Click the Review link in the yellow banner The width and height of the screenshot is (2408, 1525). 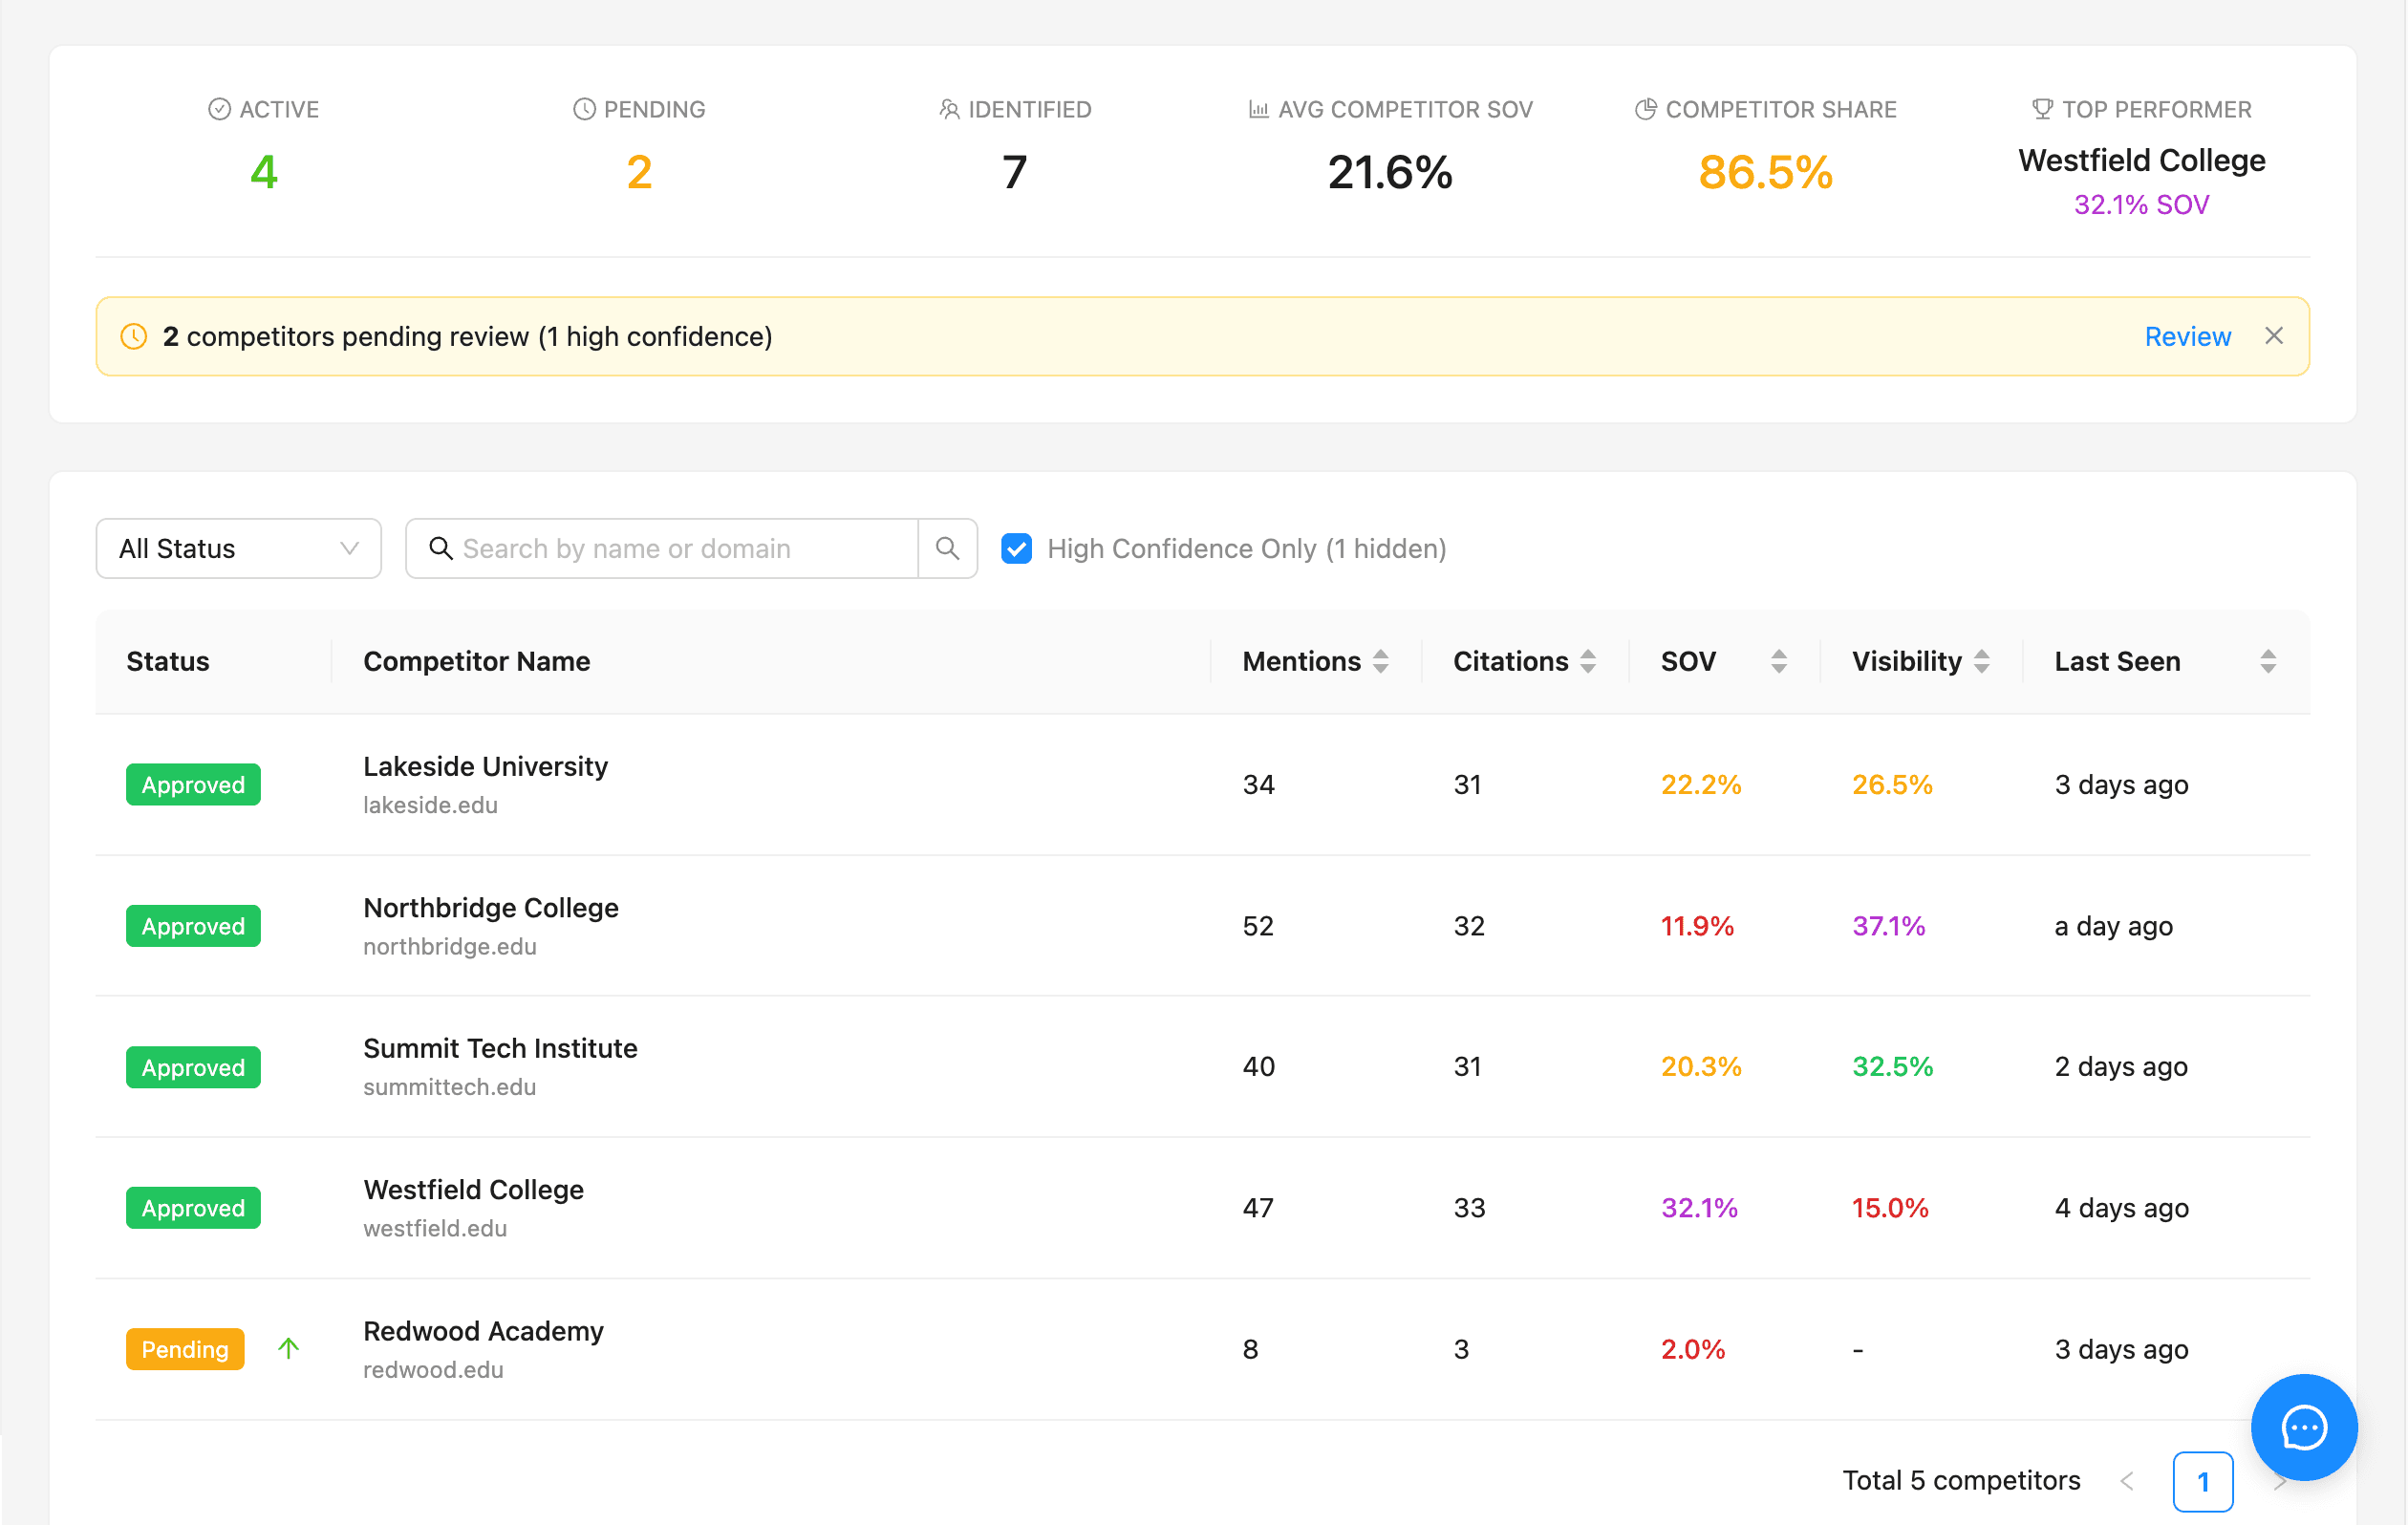click(x=2187, y=336)
